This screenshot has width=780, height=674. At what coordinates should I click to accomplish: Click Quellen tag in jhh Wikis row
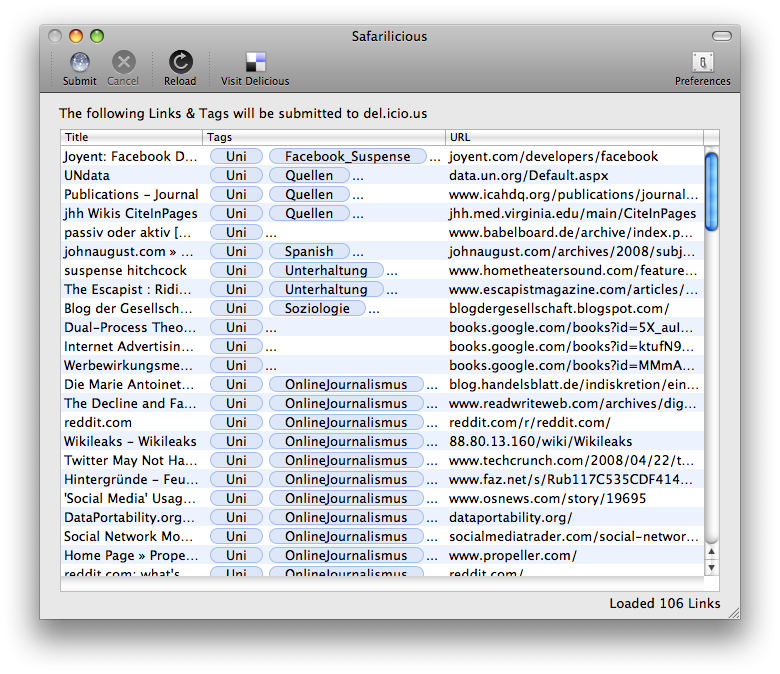click(309, 213)
